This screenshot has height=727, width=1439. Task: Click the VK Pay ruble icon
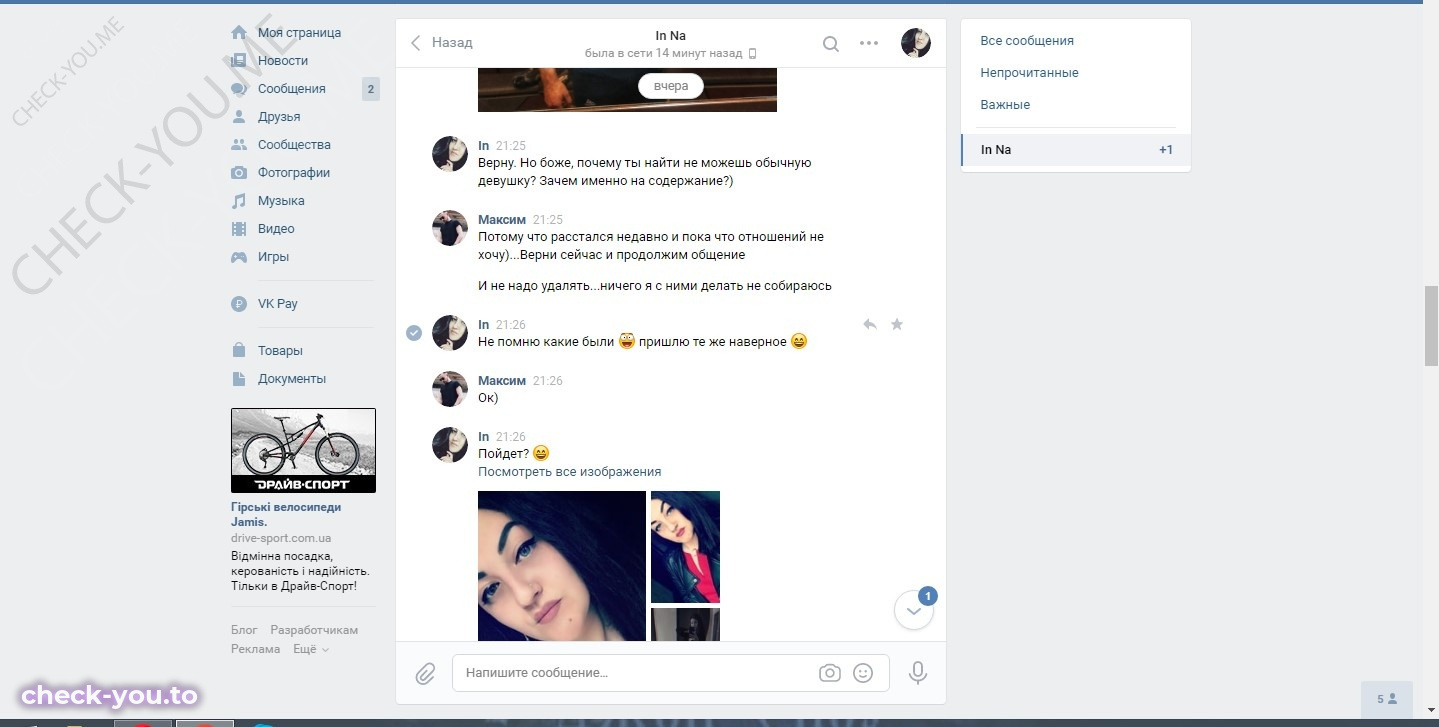point(239,304)
